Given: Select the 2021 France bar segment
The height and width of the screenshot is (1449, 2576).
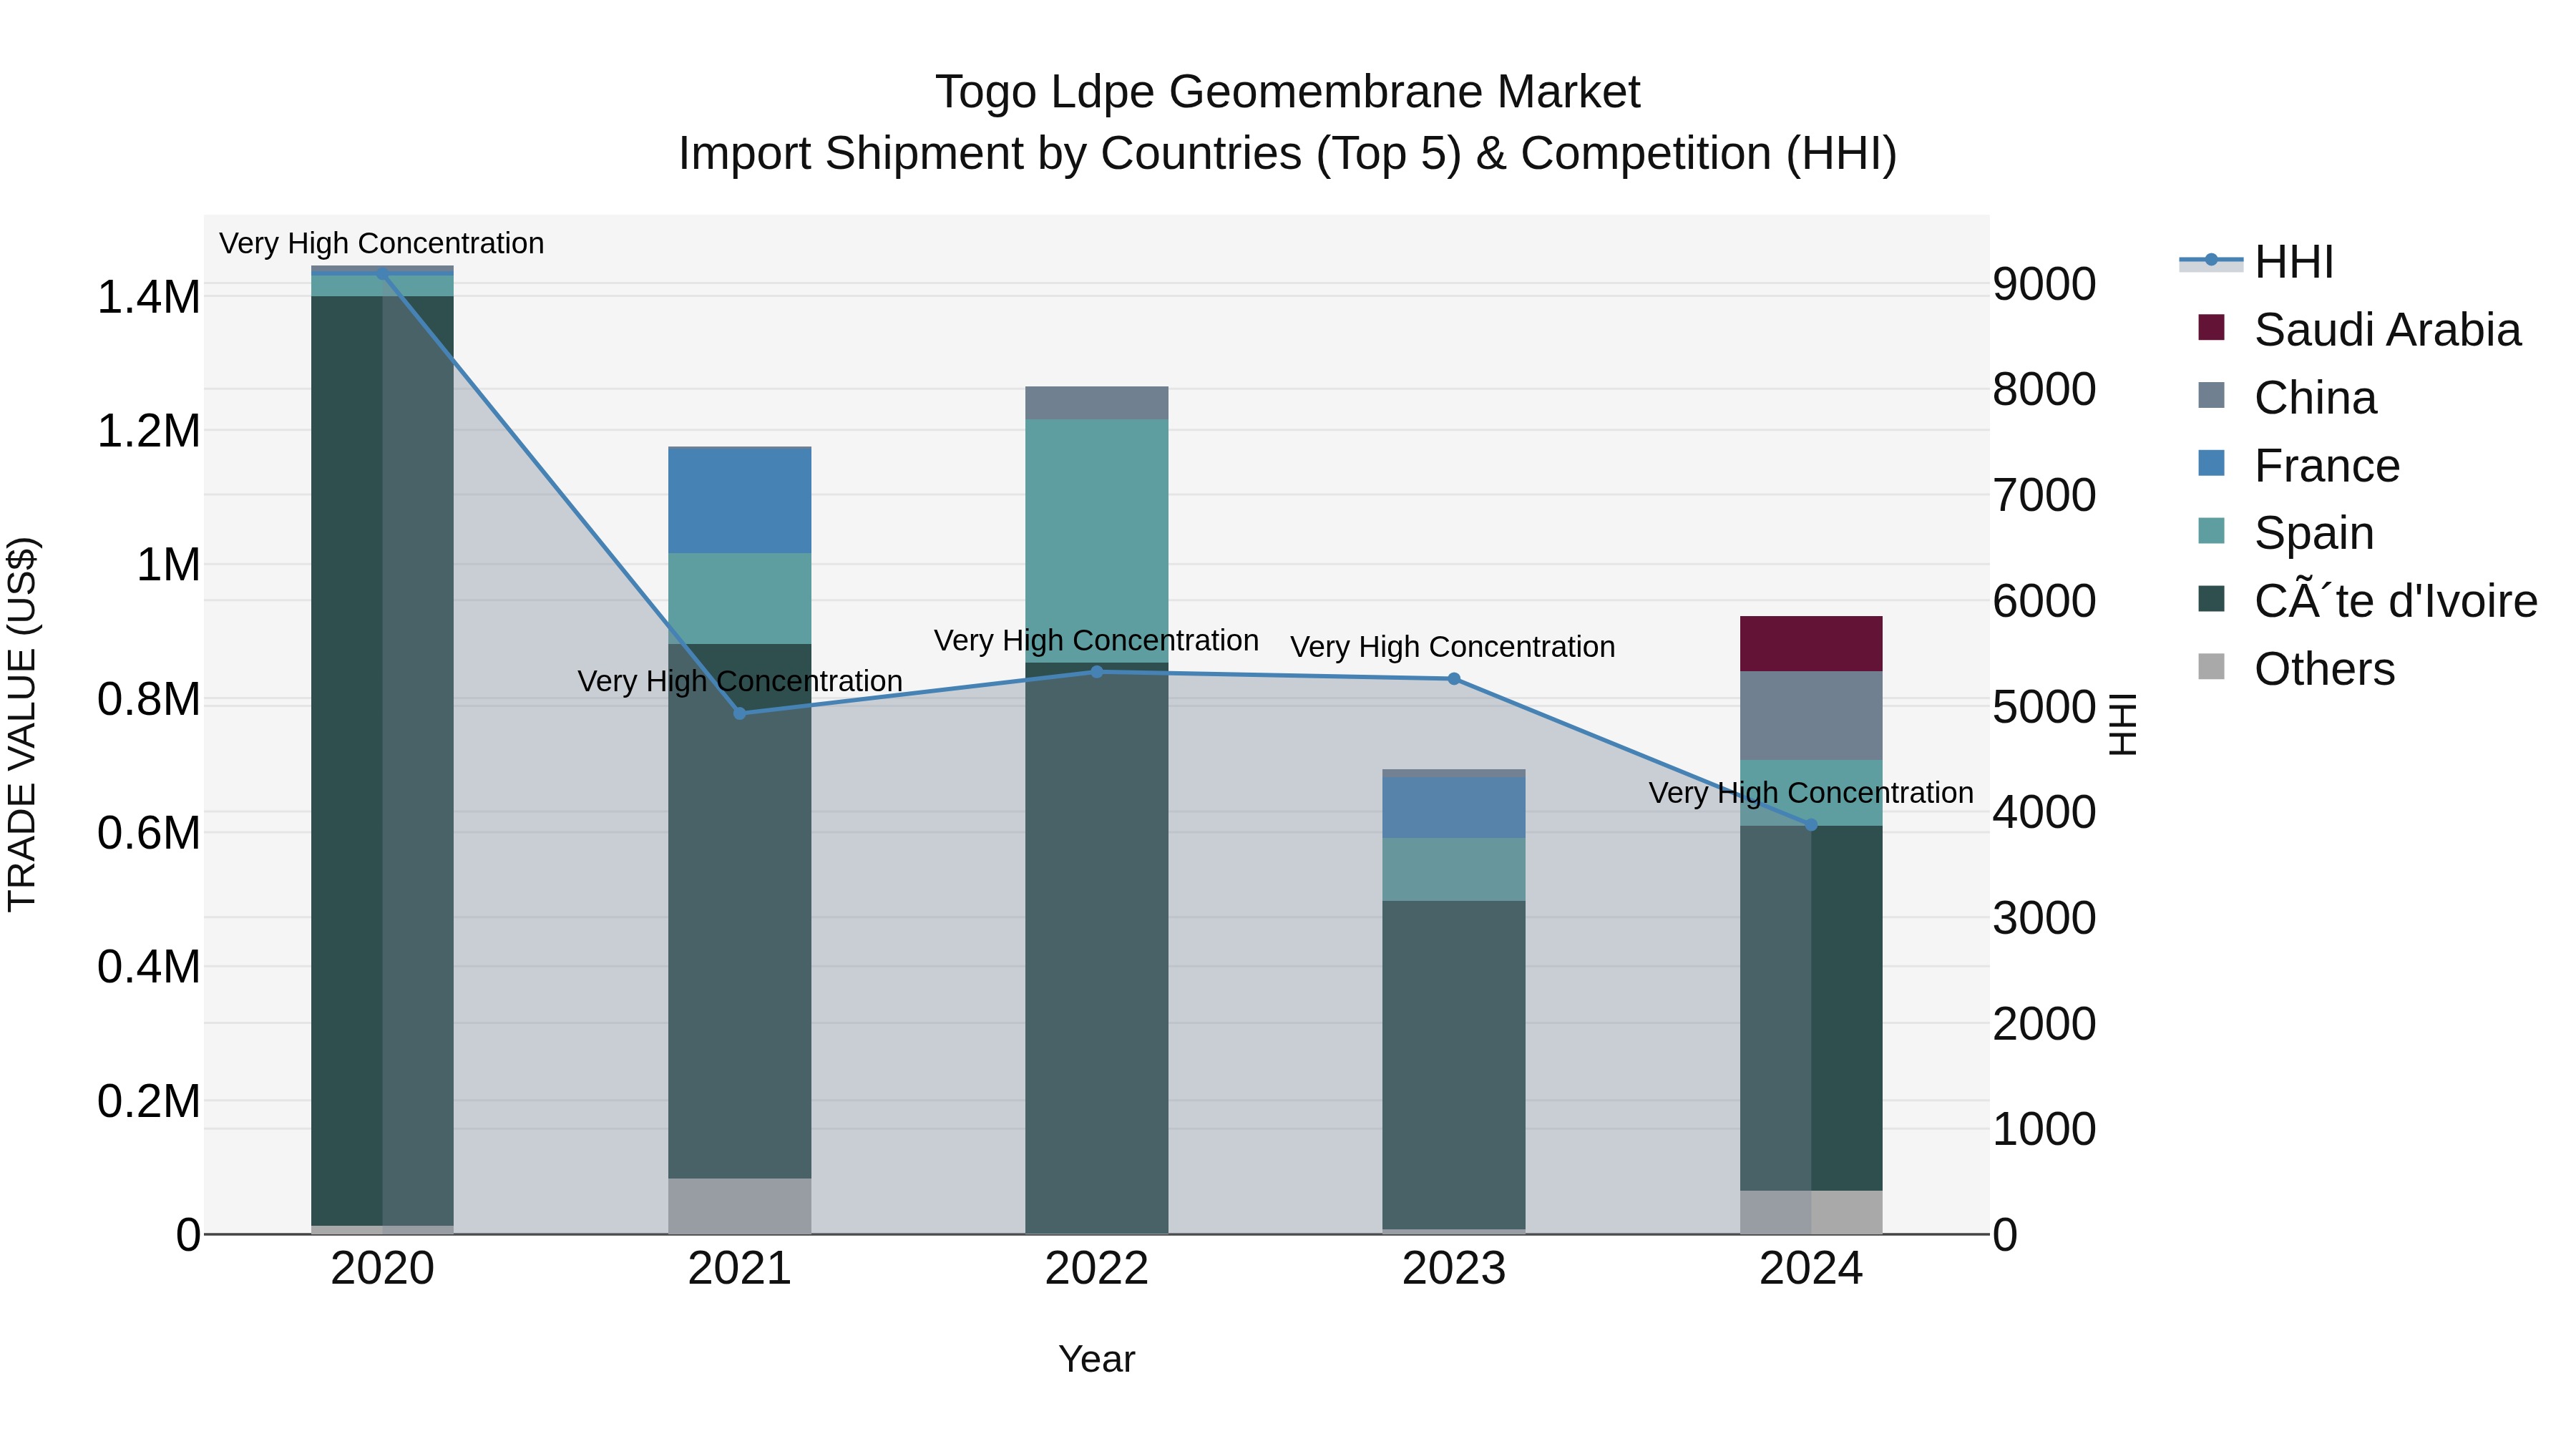Looking at the screenshot, I should (x=740, y=501).
